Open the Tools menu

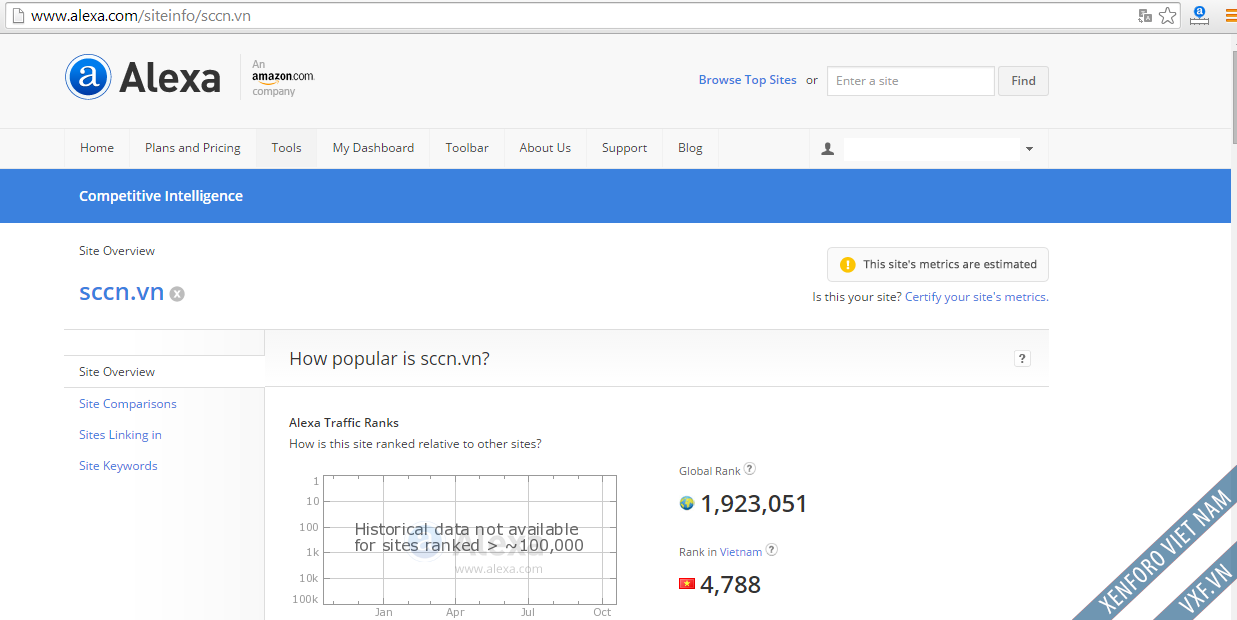(x=286, y=148)
